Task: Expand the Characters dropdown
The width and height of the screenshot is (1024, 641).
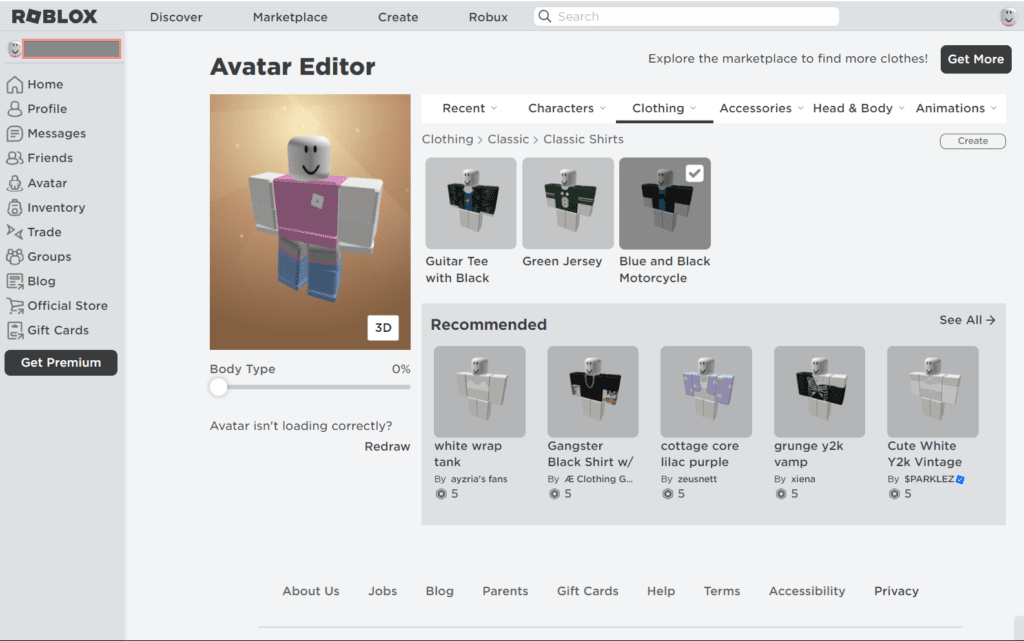Action: (567, 108)
